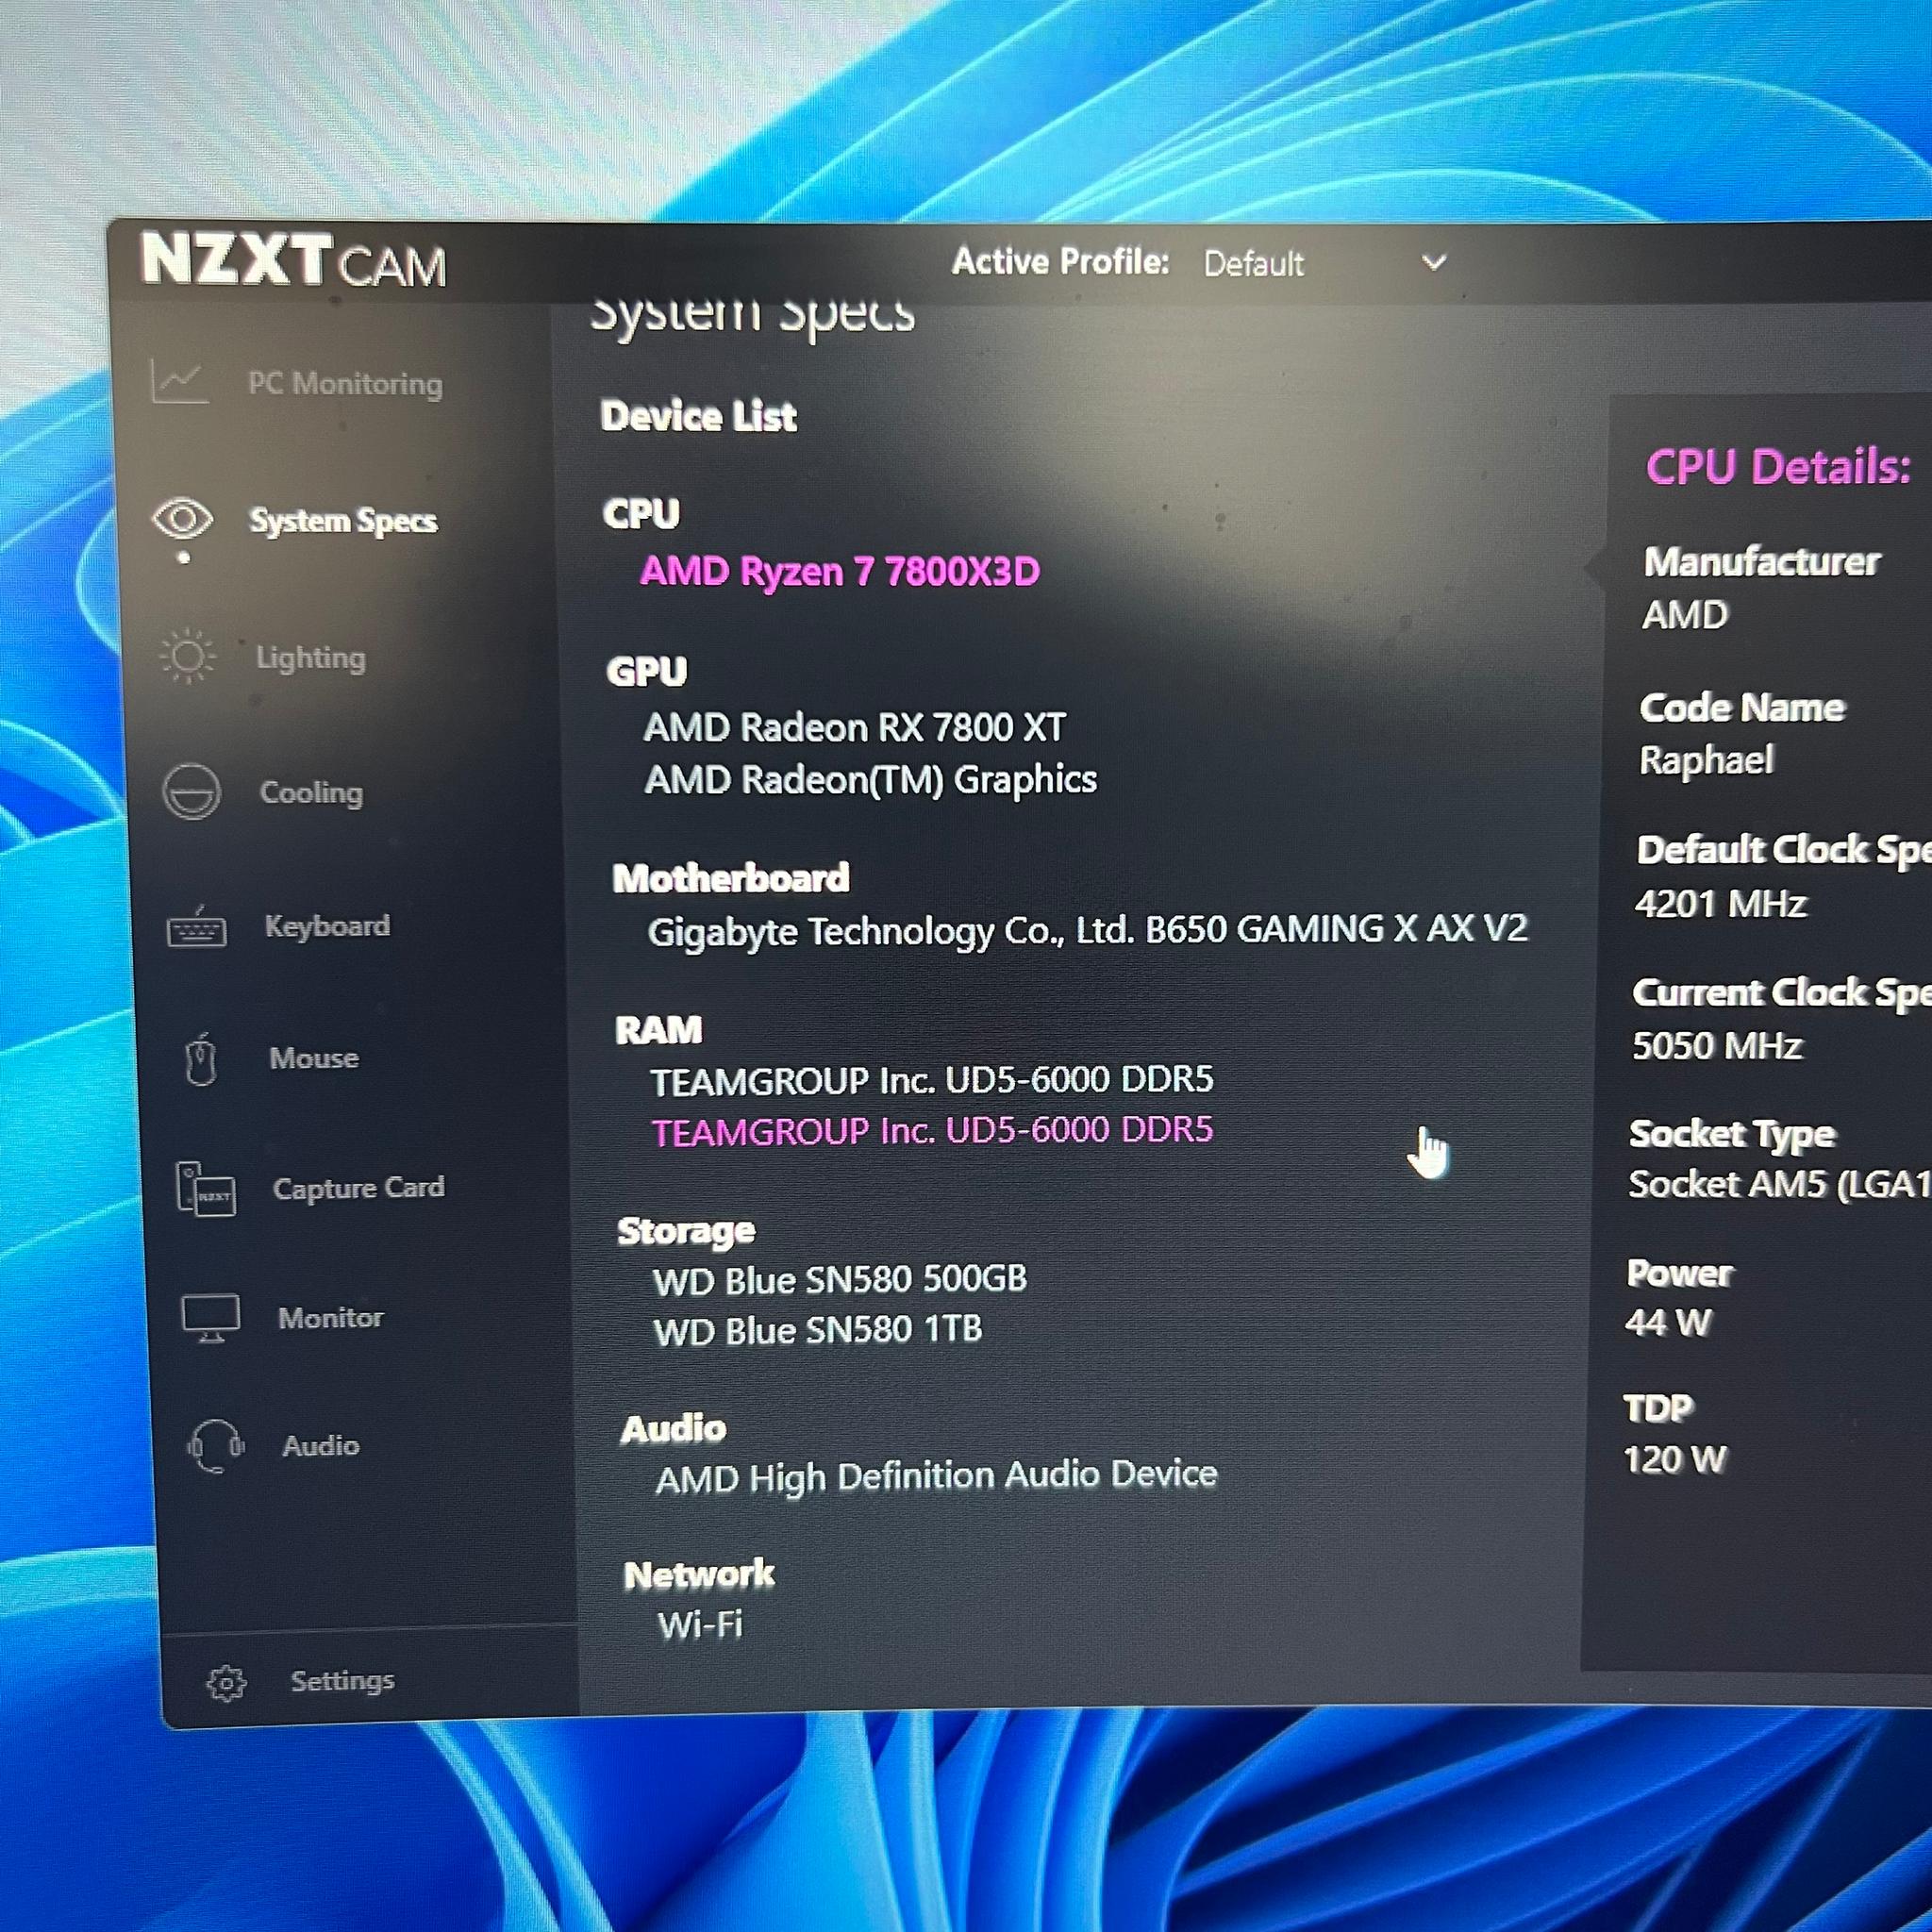Open the Capture Card icon
The height and width of the screenshot is (1932, 1932).
pos(205,1188)
